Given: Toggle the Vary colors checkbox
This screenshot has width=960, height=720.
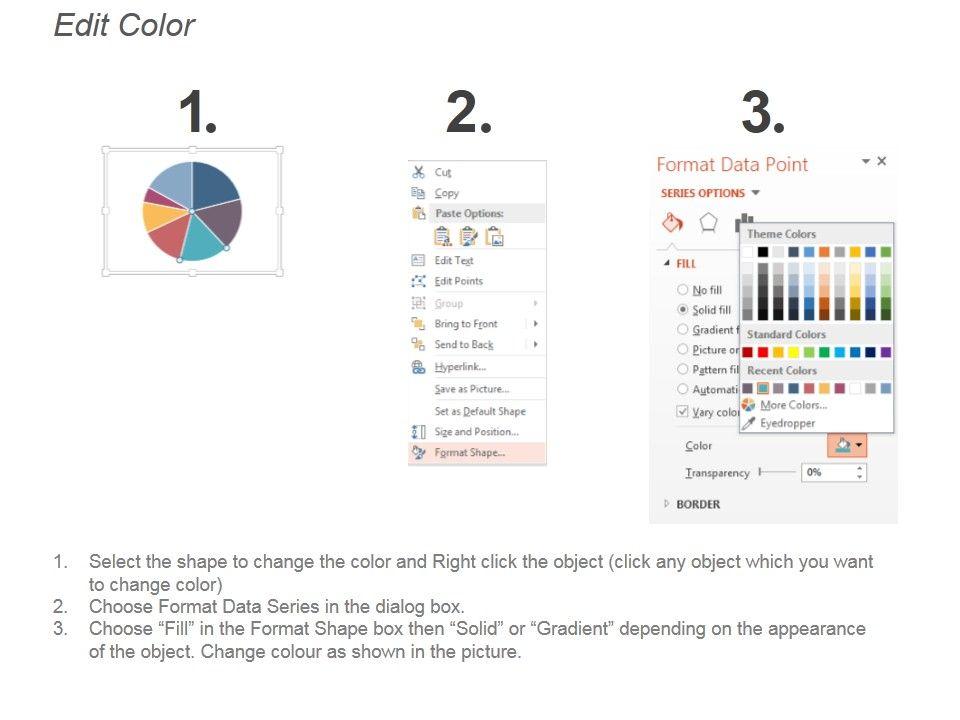Looking at the screenshot, I should pyautogui.click(x=683, y=412).
